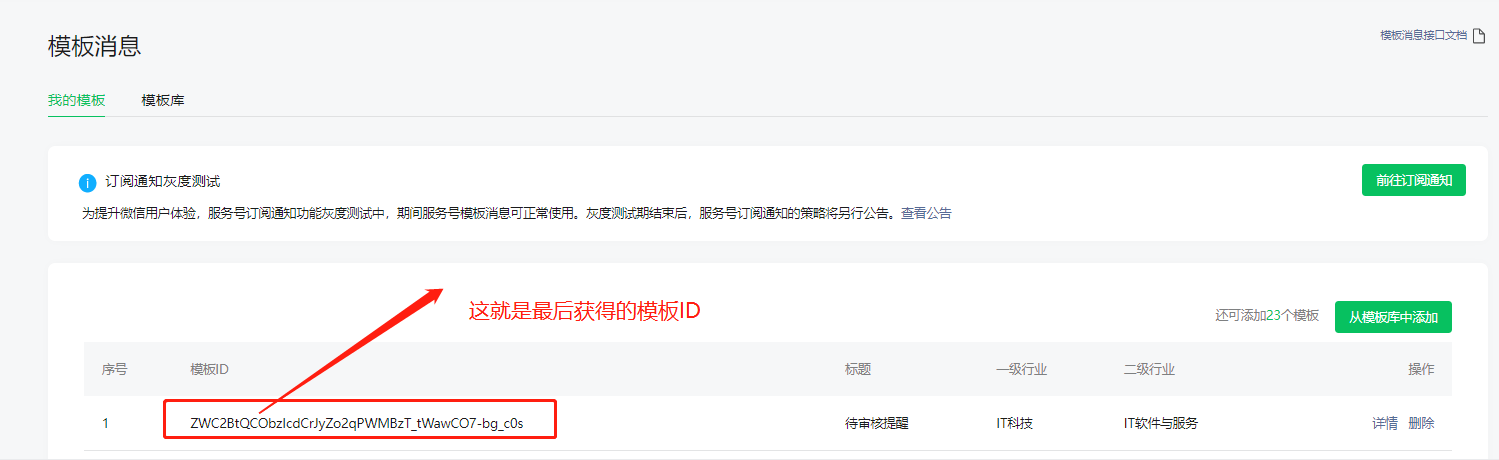
Task: Click the 待审核提醒 title cell
Action: coord(877,423)
